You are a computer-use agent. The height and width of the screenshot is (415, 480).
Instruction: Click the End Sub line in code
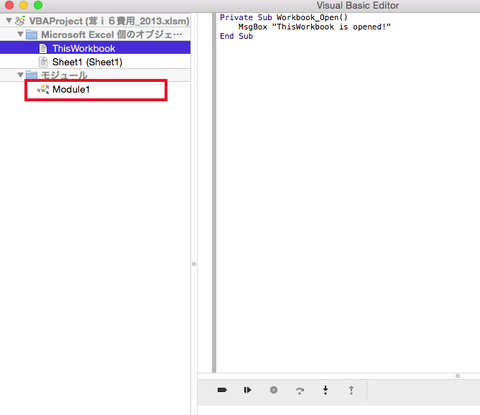pyautogui.click(x=236, y=36)
